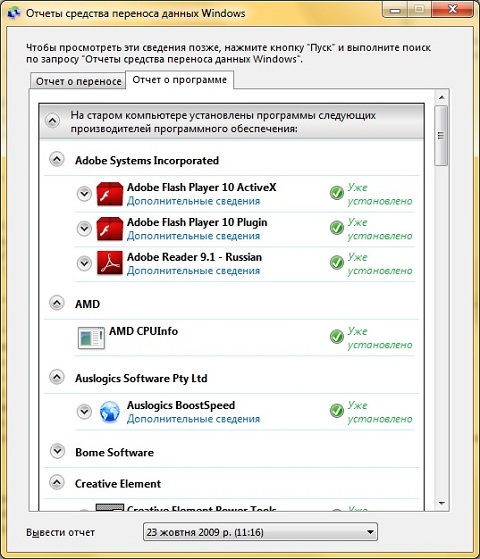Click Уже установлено status for AMD CPUInfo
Screen dimensions: 480x559
380,338
